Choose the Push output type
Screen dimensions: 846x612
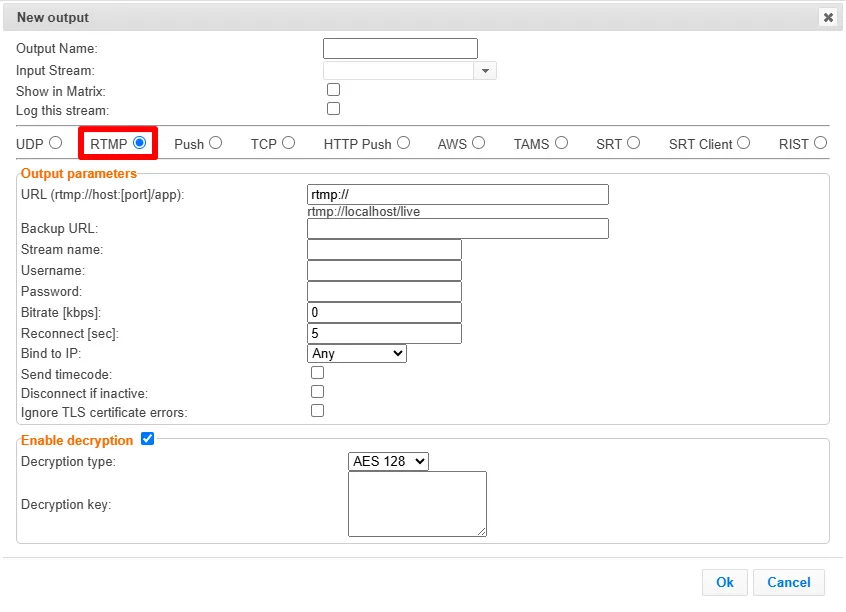click(x=216, y=143)
